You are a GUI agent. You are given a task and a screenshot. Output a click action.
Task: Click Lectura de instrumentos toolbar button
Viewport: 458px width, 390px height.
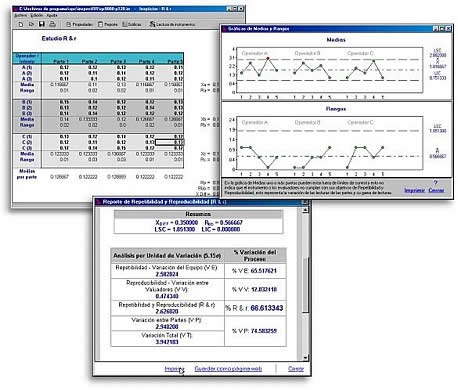(172, 24)
